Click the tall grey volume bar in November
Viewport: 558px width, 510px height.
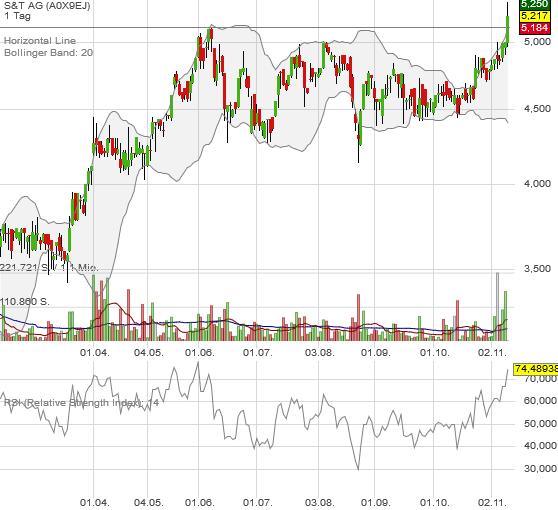pyautogui.click(x=498, y=306)
